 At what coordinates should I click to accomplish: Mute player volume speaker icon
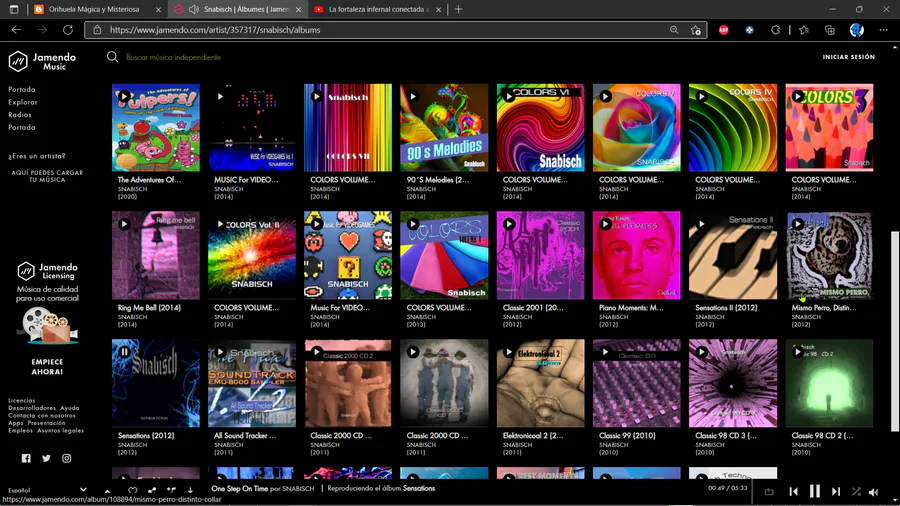click(x=874, y=491)
